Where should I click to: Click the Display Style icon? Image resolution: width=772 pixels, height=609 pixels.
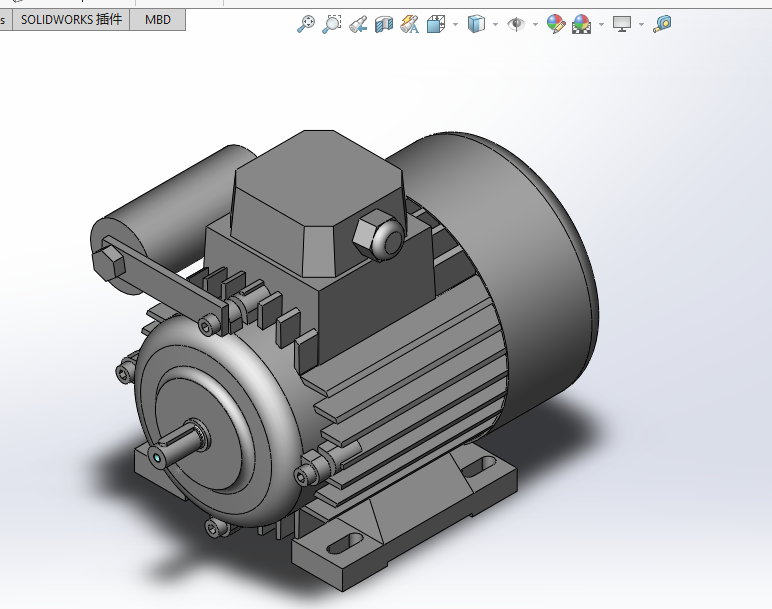tap(476, 24)
